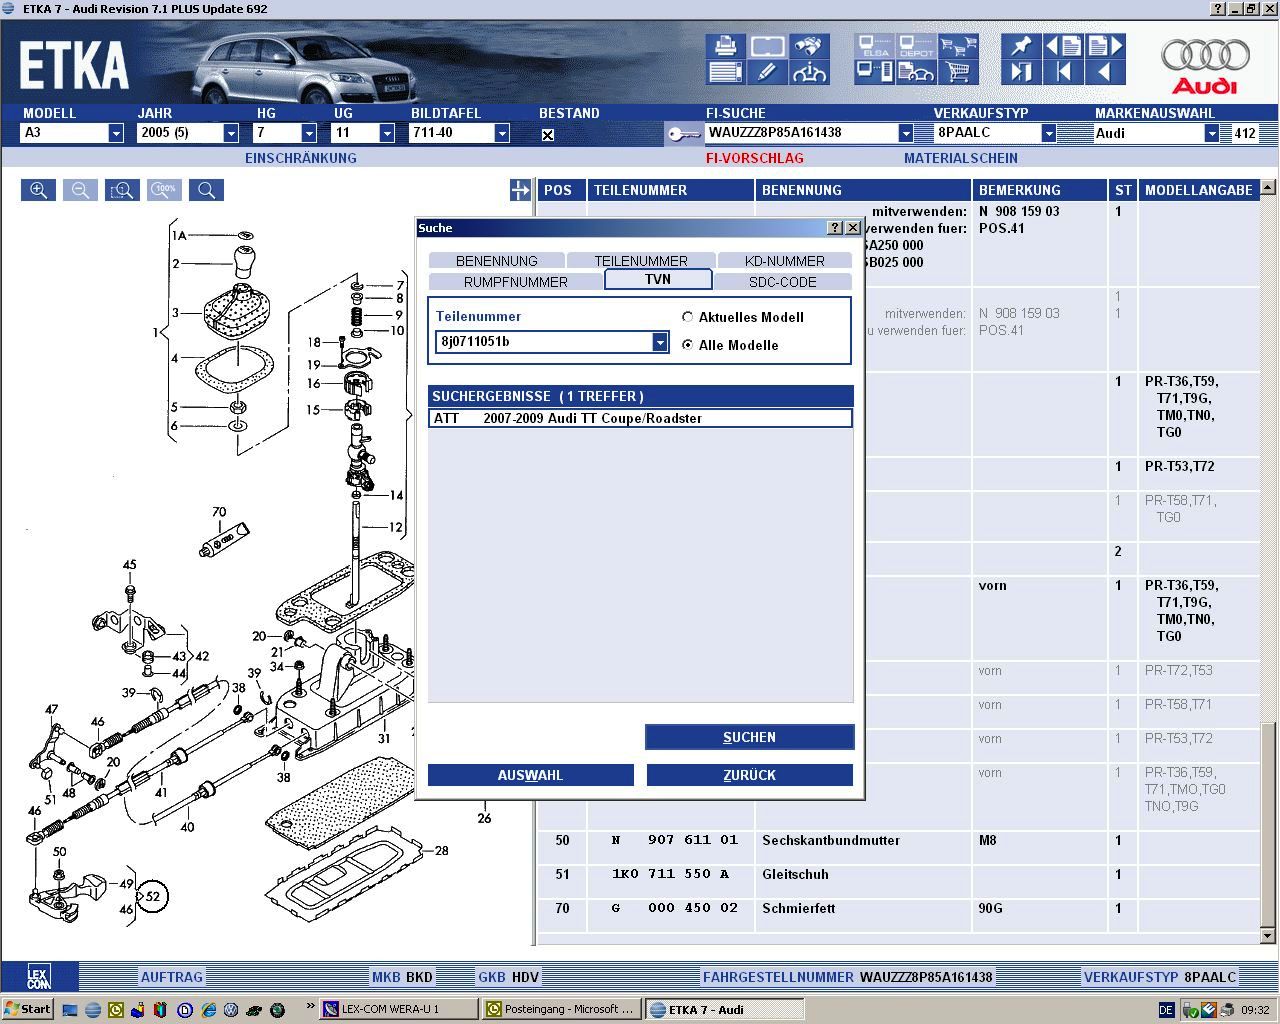
Task: Click the skip-to-first arrow icon
Action: coord(1063,72)
